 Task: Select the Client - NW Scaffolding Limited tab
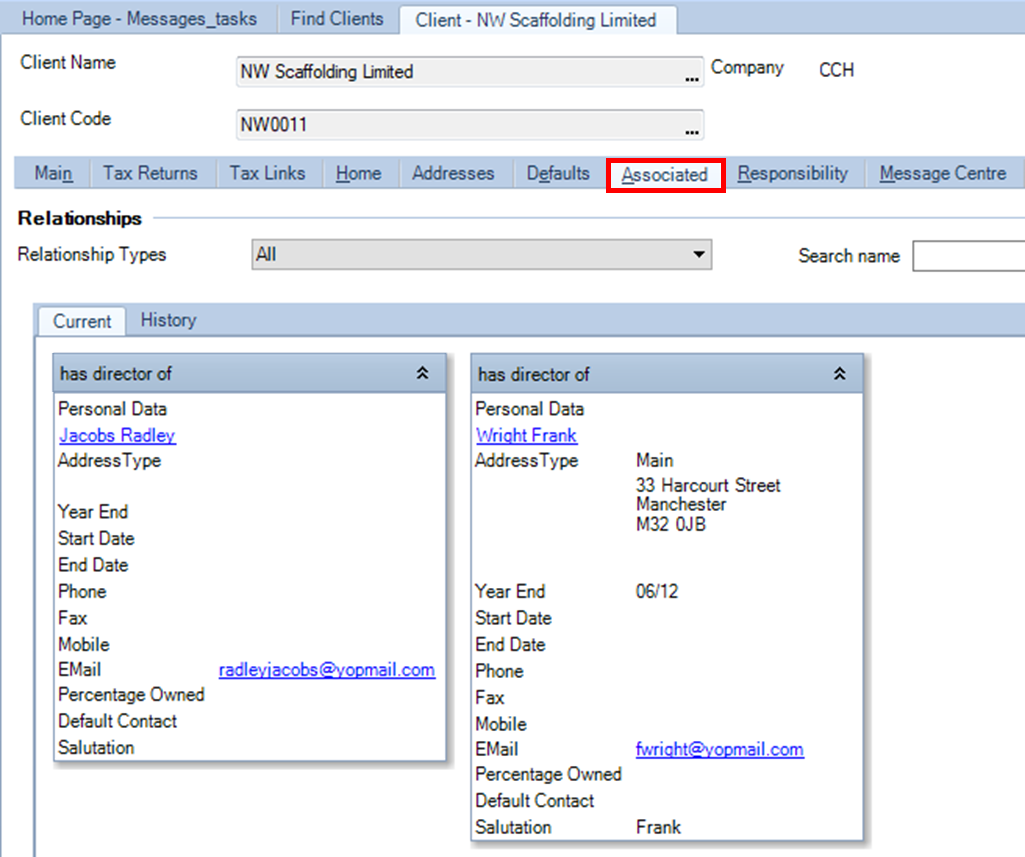pos(536,20)
